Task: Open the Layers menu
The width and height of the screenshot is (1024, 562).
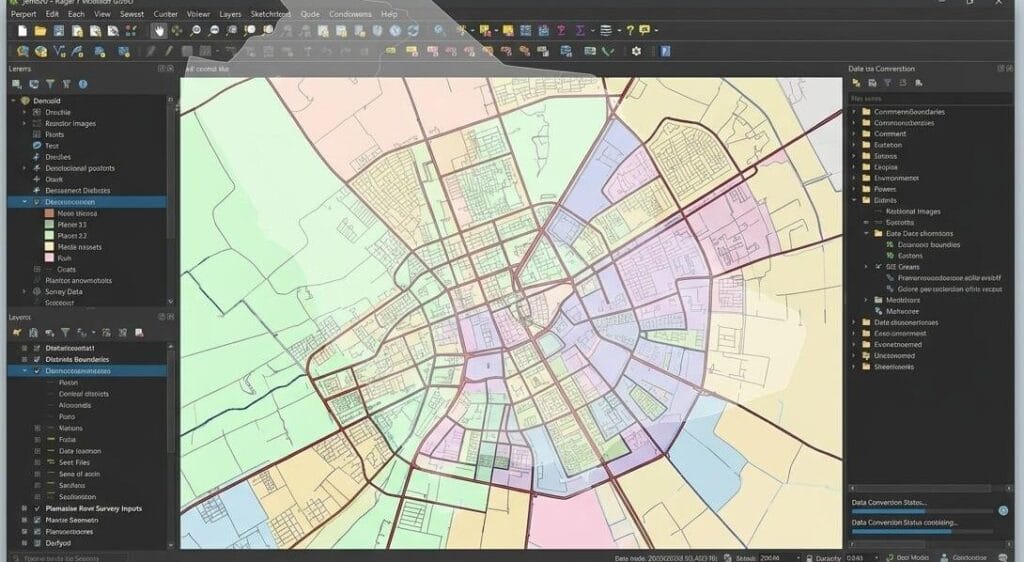Action: pos(230,14)
